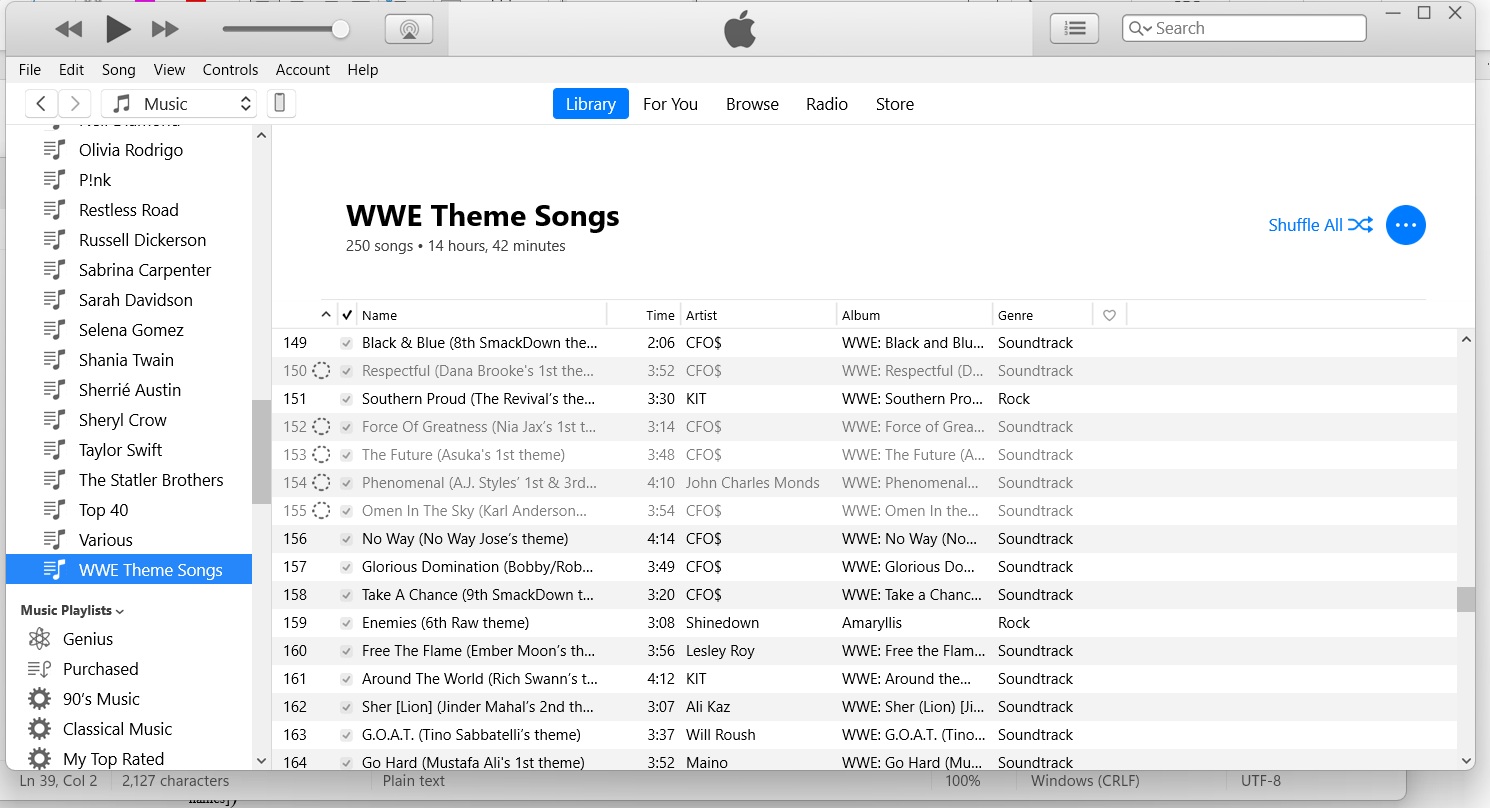Click the device (iPhone) icon
The width and height of the screenshot is (1490, 808).
(281, 104)
